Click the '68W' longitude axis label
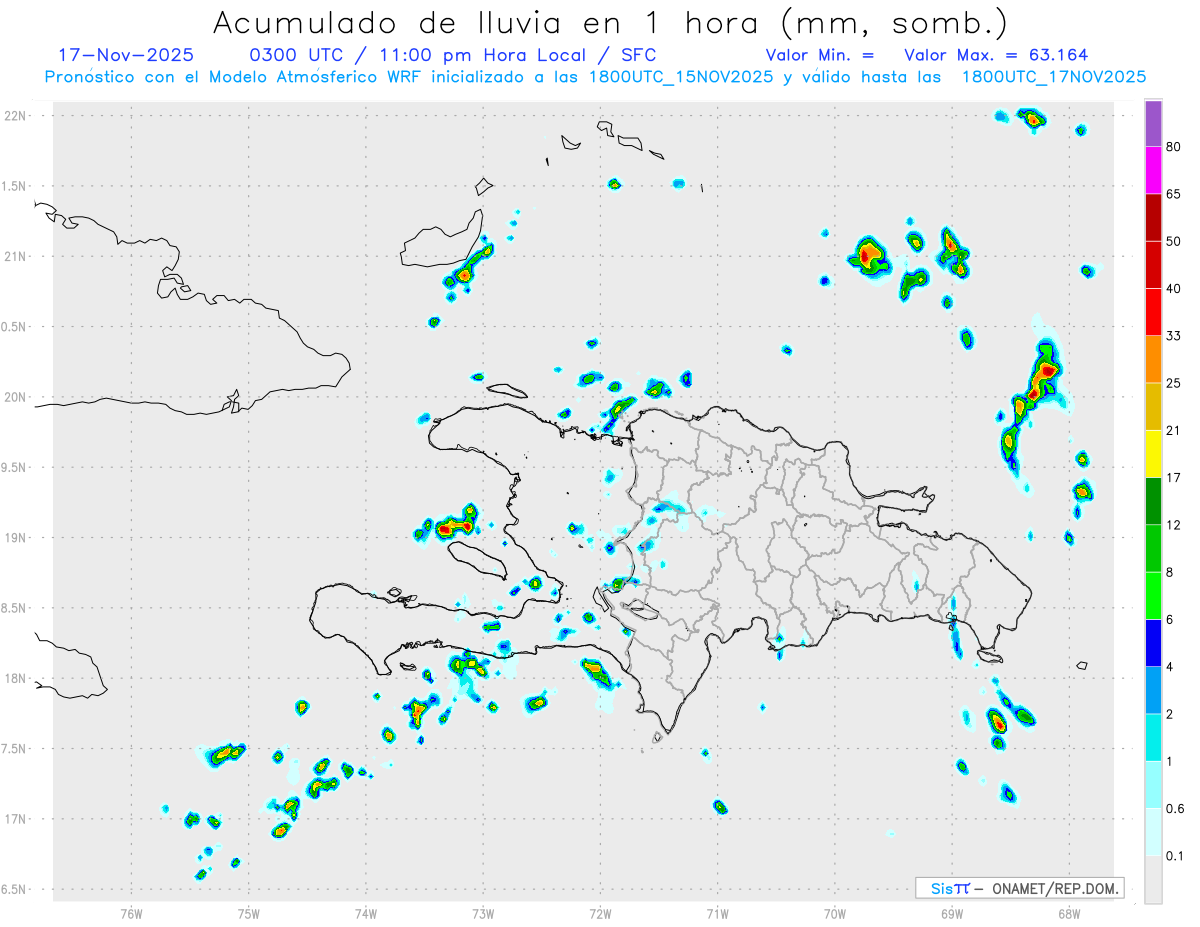 tap(1069, 912)
